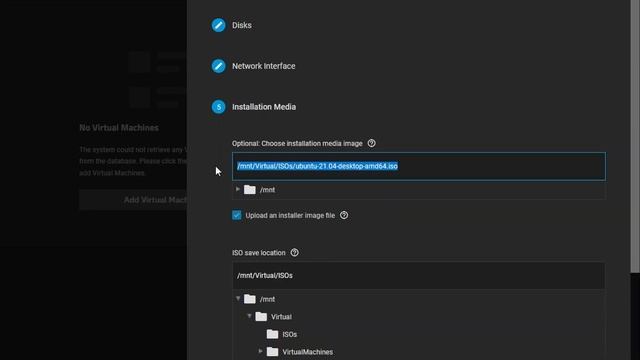This screenshot has height=360, width=640.
Task: Open the Disks step label
Action: click(x=242, y=25)
